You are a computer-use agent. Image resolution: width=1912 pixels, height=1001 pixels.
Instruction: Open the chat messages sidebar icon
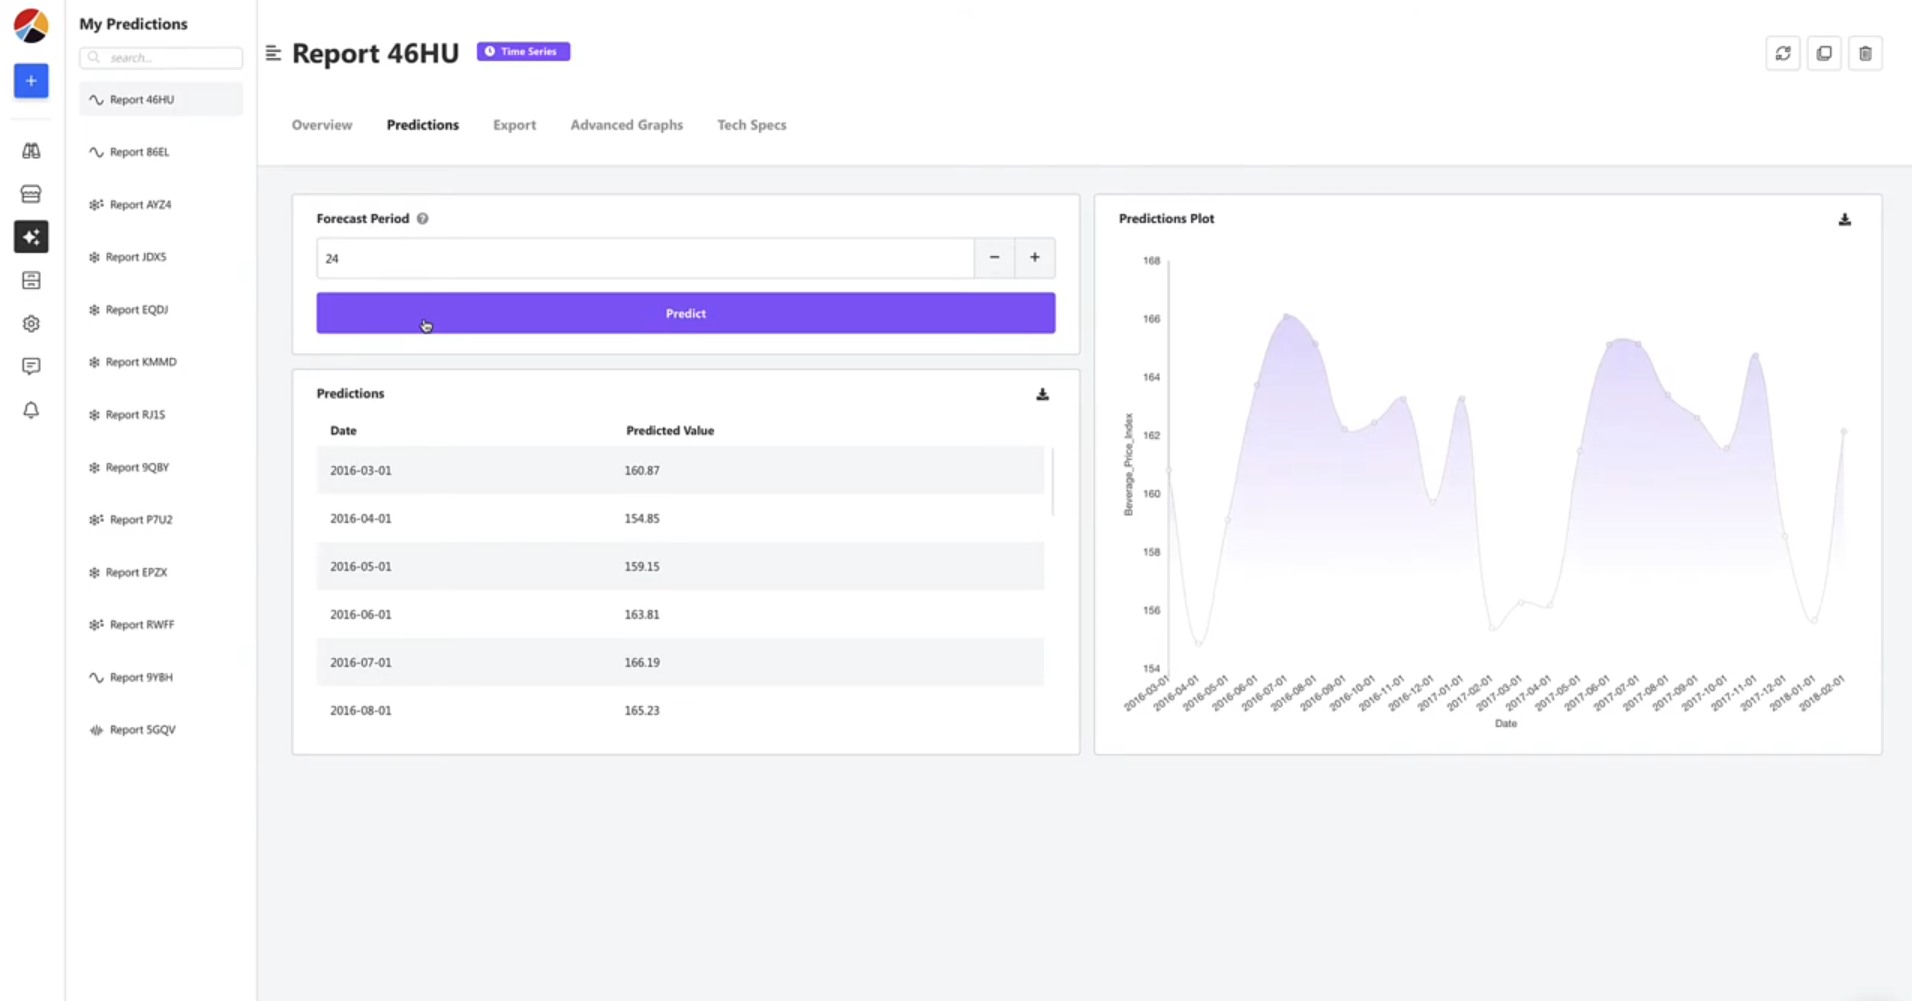pos(31,367)
